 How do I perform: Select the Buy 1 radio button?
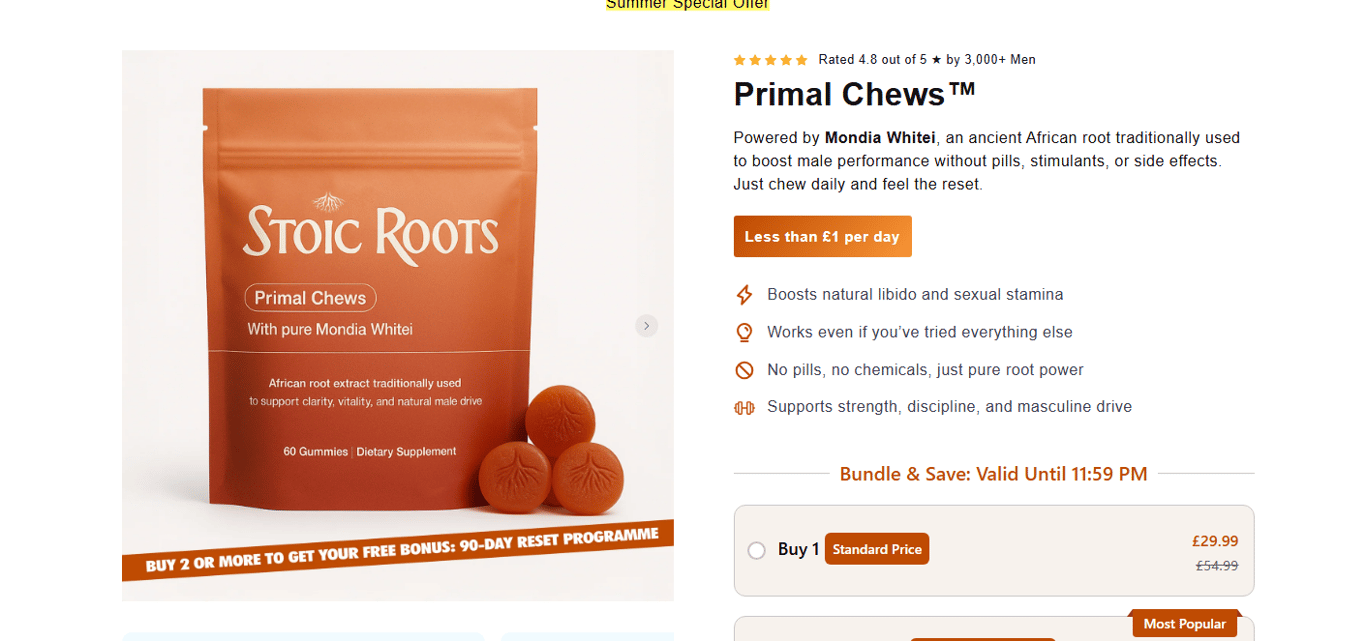pos(756,550)
